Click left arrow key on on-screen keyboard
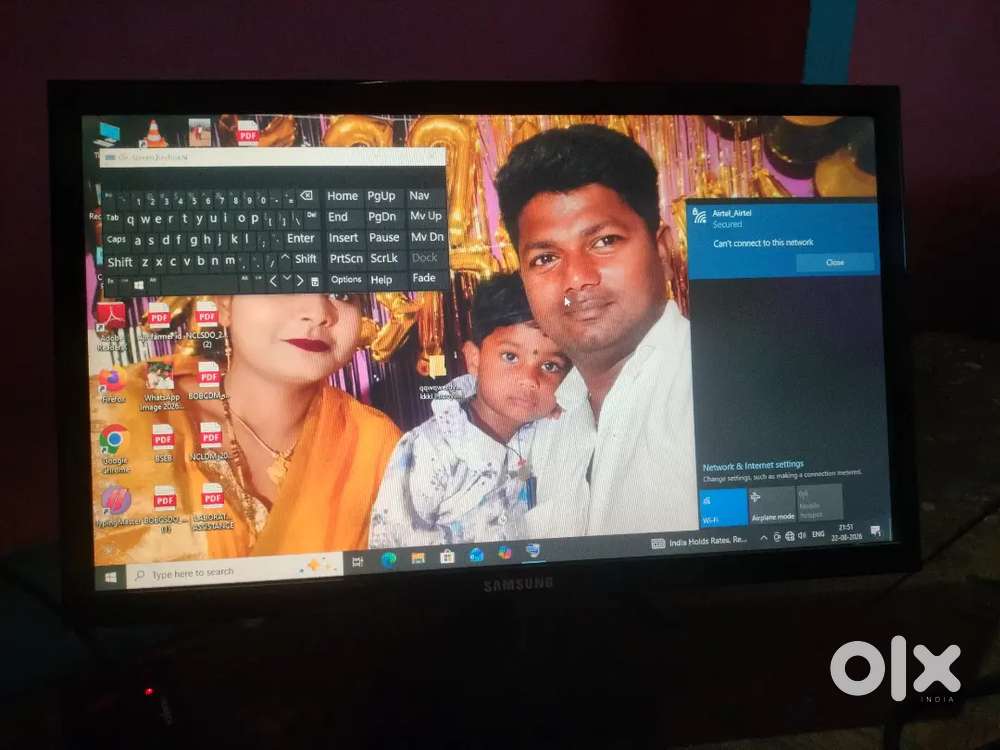Screen dimensions: 1000x750 (x=273, y=281)
